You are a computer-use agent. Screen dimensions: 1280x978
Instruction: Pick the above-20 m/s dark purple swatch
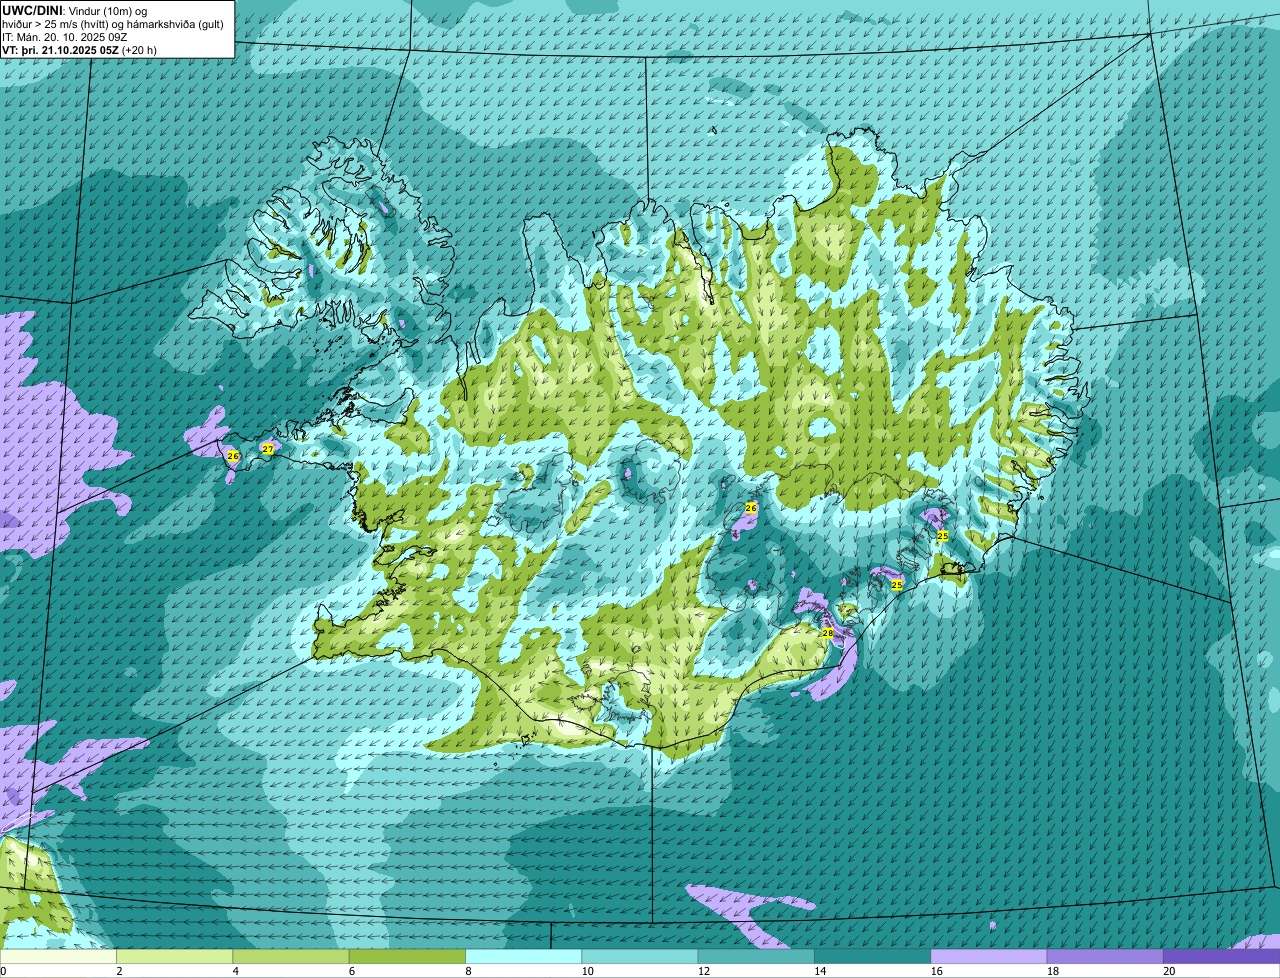(1221, 956)
